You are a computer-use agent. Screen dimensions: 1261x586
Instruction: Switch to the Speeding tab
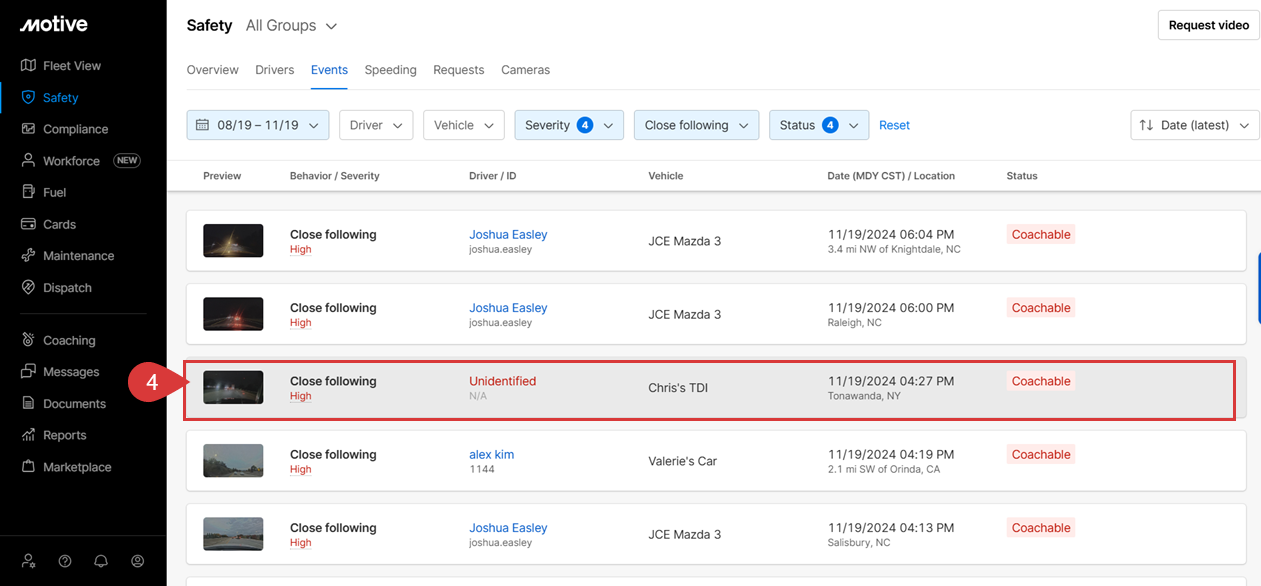390,70
